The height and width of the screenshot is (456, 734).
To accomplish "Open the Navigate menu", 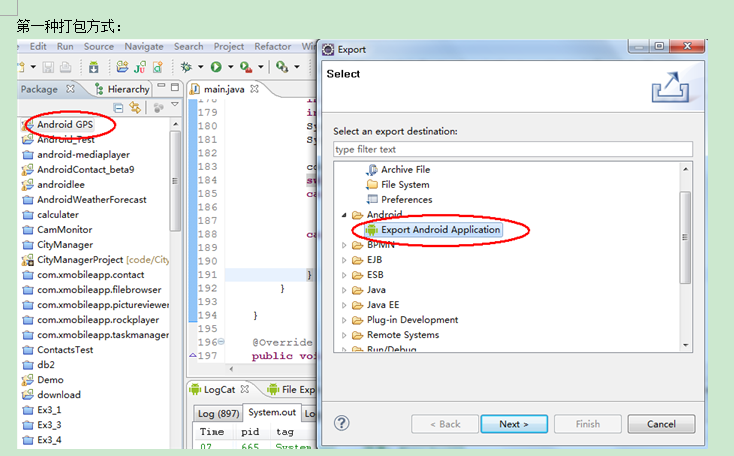I will point(144,46).
